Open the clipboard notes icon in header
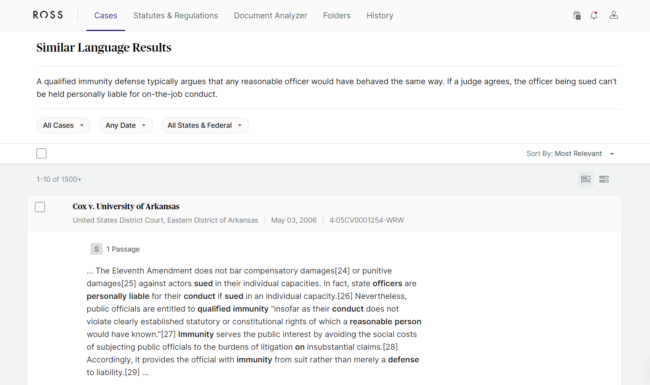This screenshot has width=650, height=385. [577, 15]
